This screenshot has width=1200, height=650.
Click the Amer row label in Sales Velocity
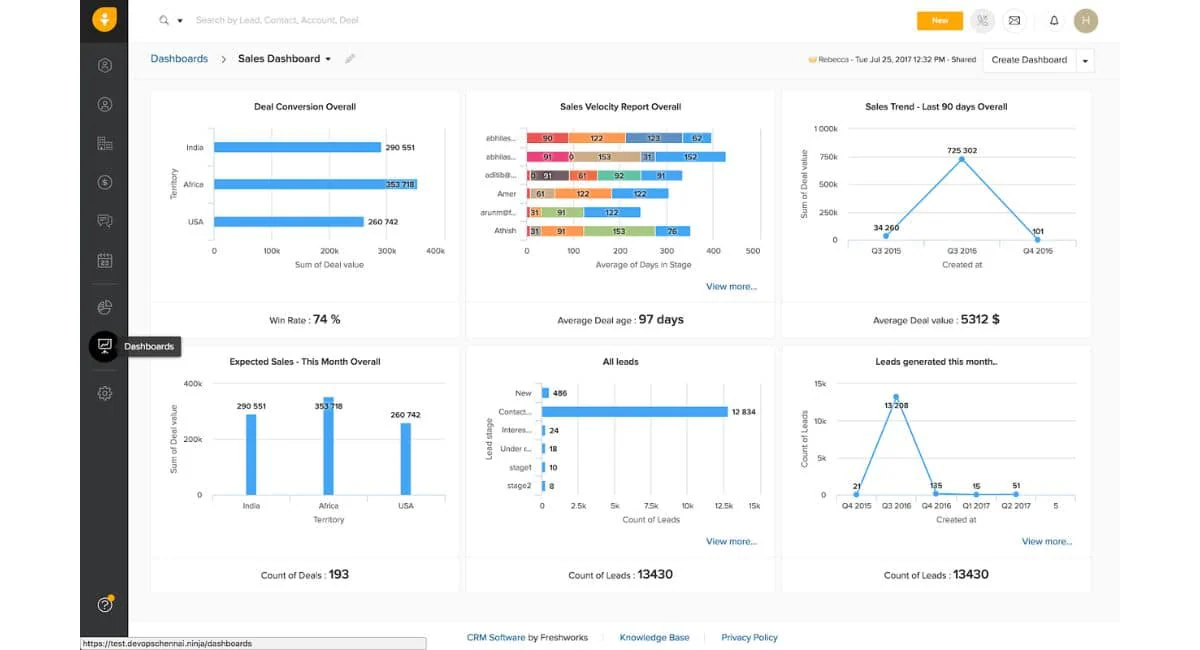[507, 194]
